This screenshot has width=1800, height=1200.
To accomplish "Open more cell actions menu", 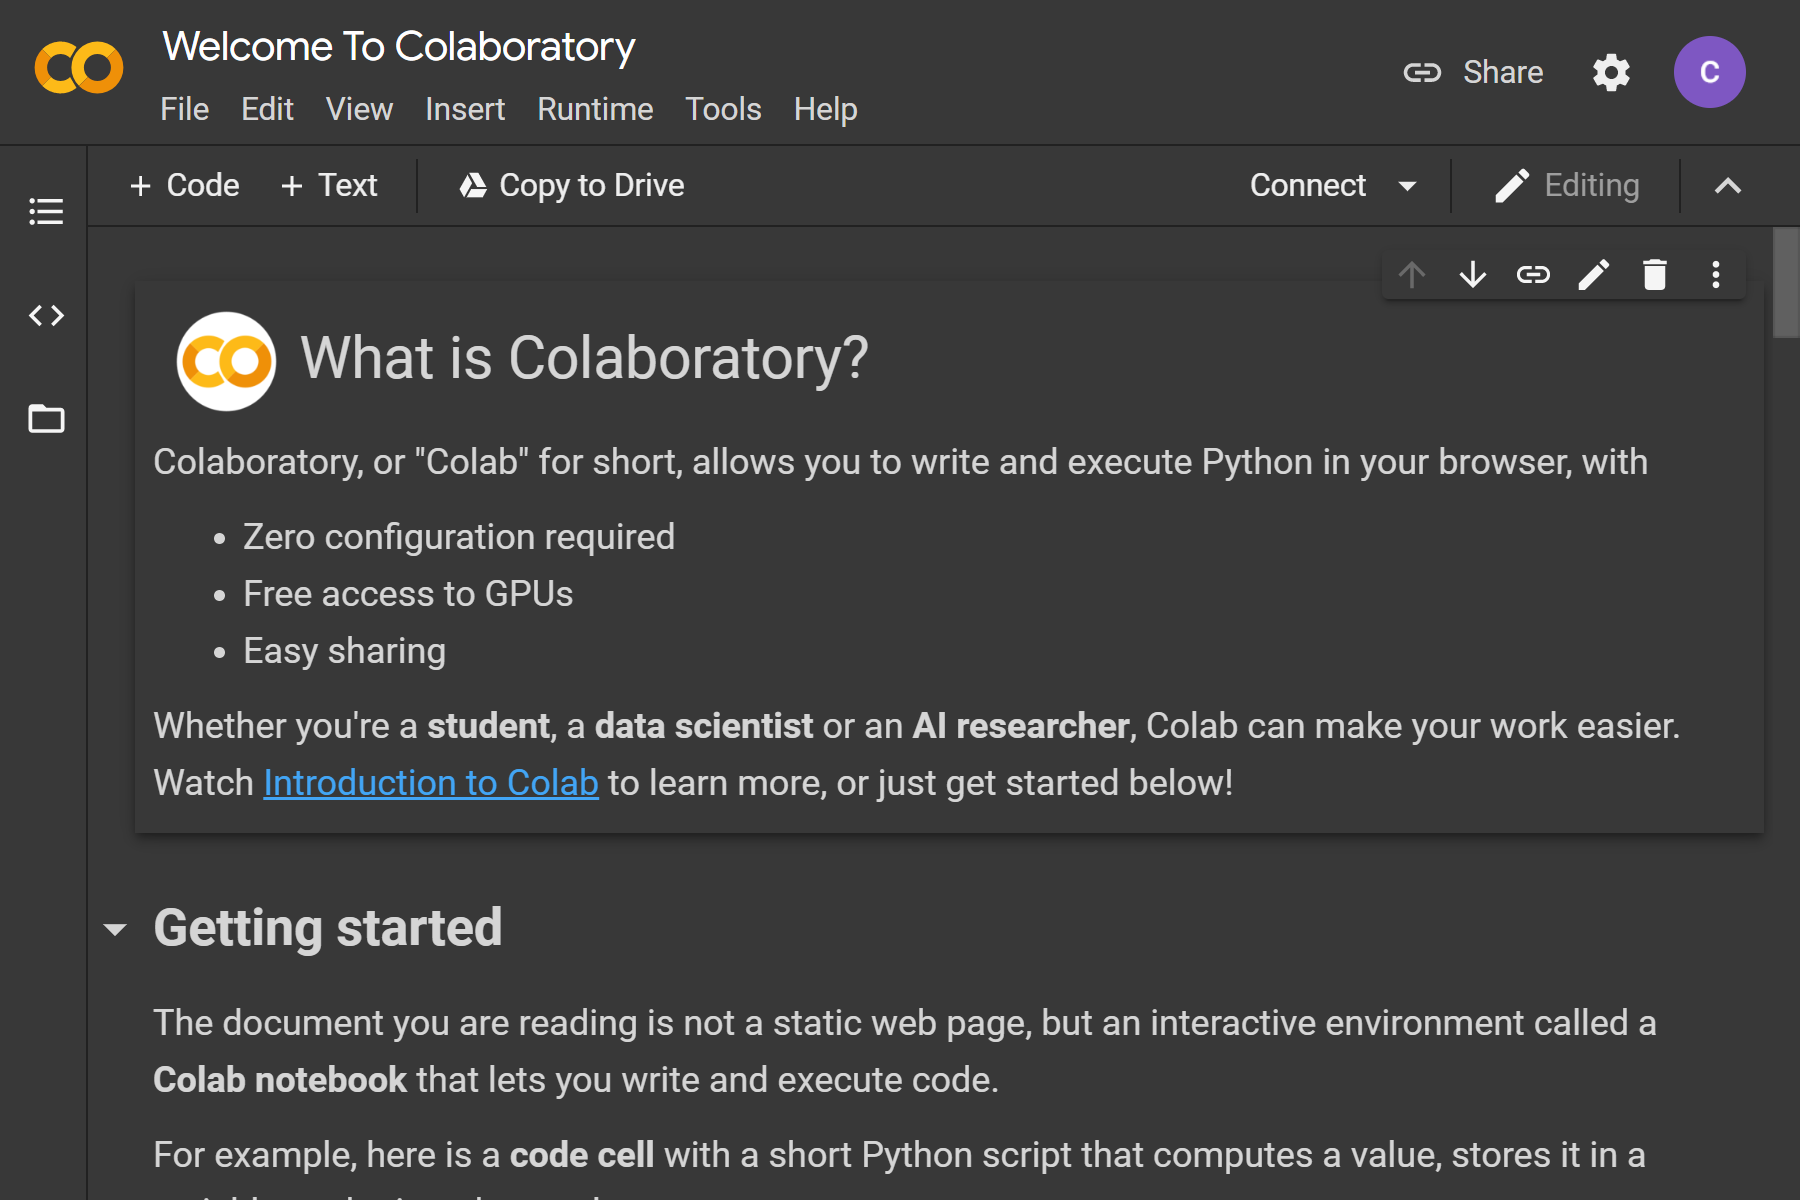I will [x=1716, y=274].
